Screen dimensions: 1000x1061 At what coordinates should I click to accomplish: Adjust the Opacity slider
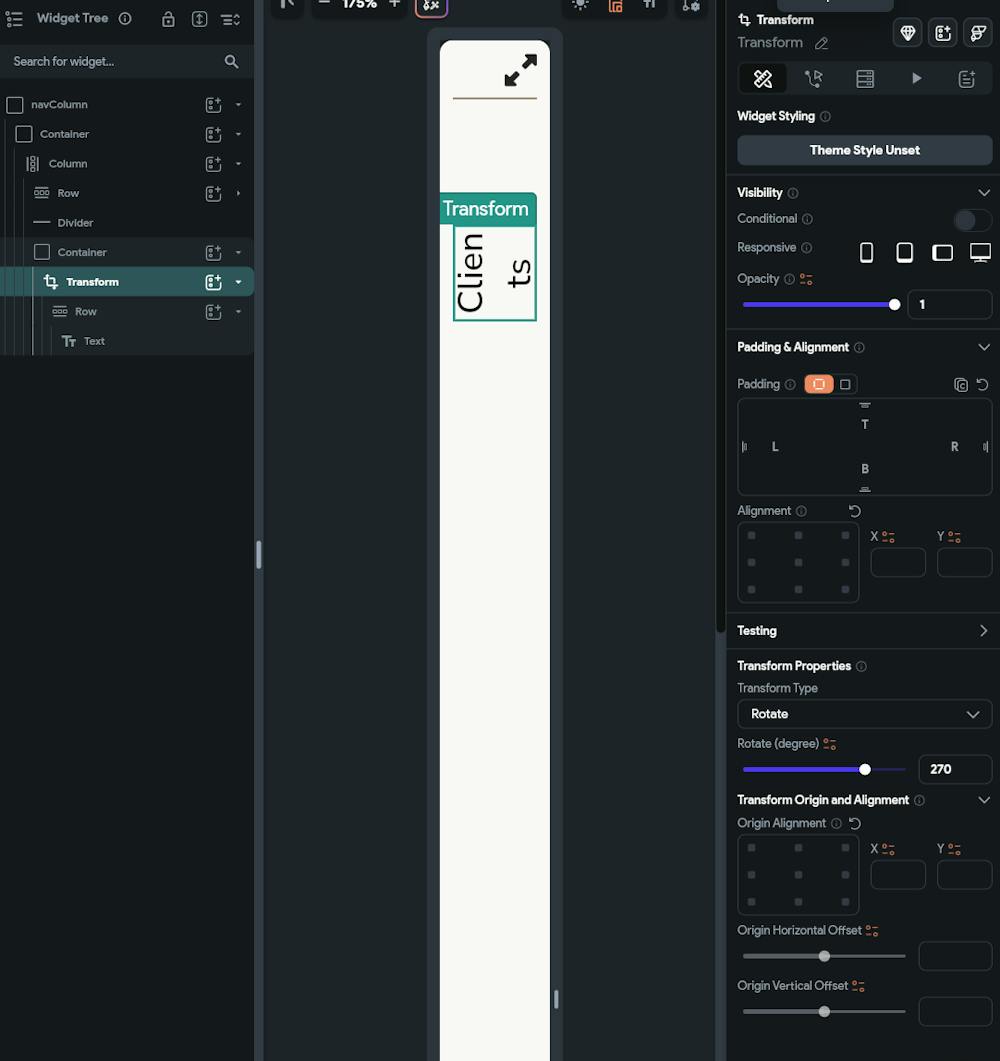coord(821,305)
